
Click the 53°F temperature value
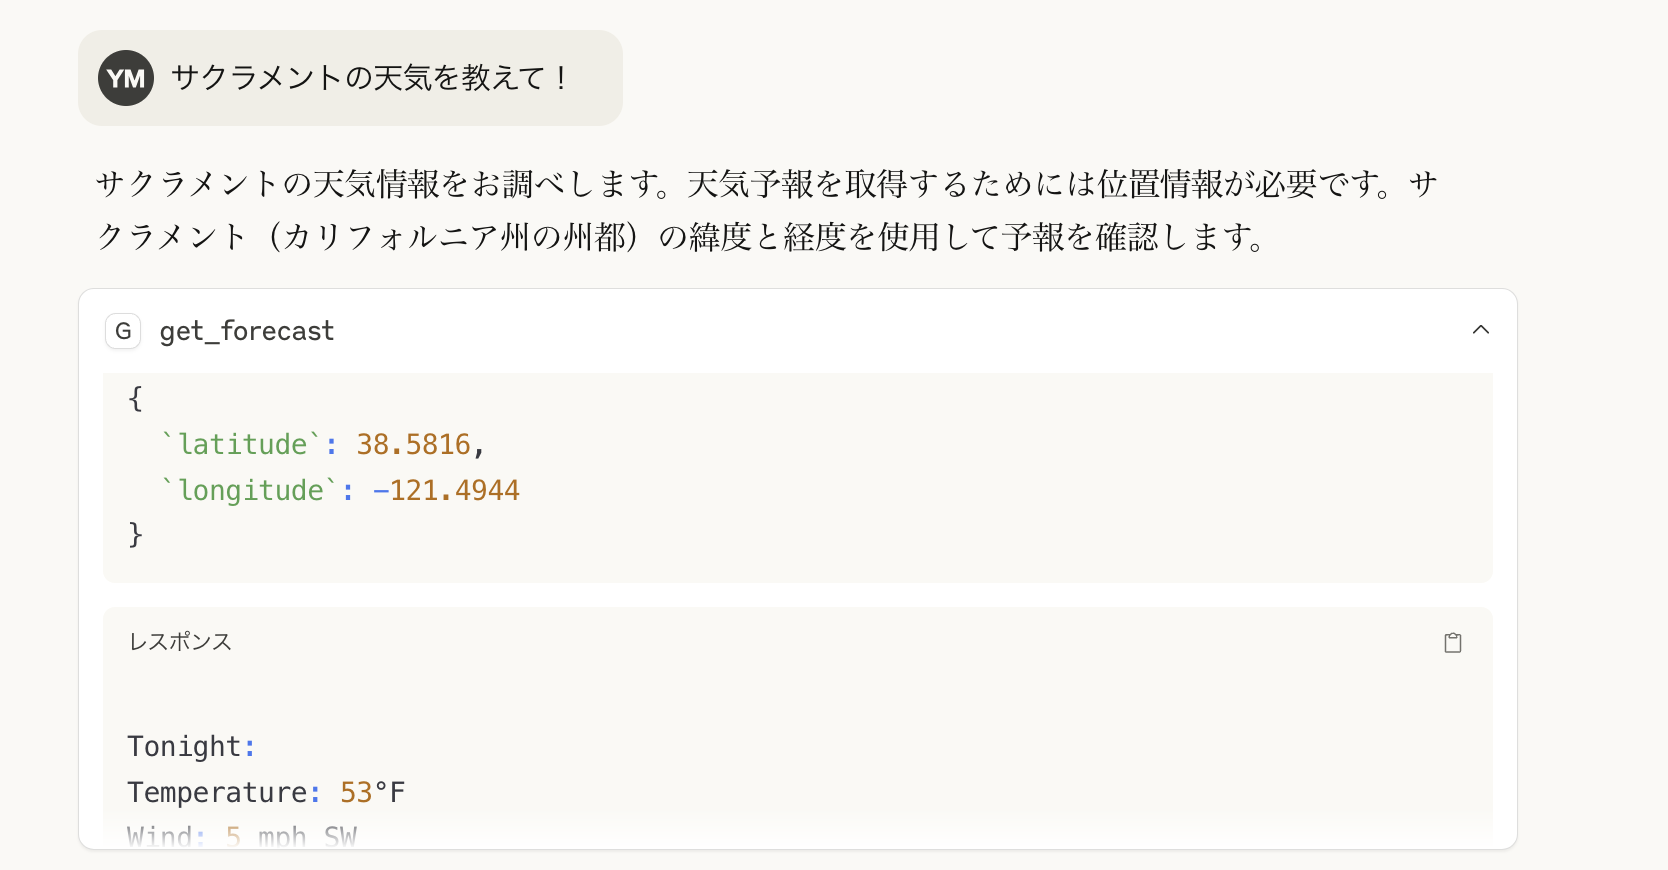click(x=373, y=792)
